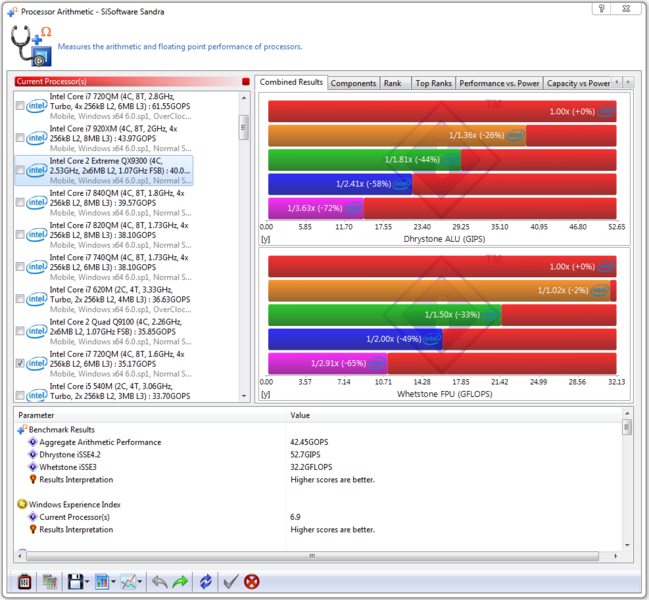The height and width of the screenshot is (600, 649).
Task: Click the help question mark button
Action: [602, 8]
